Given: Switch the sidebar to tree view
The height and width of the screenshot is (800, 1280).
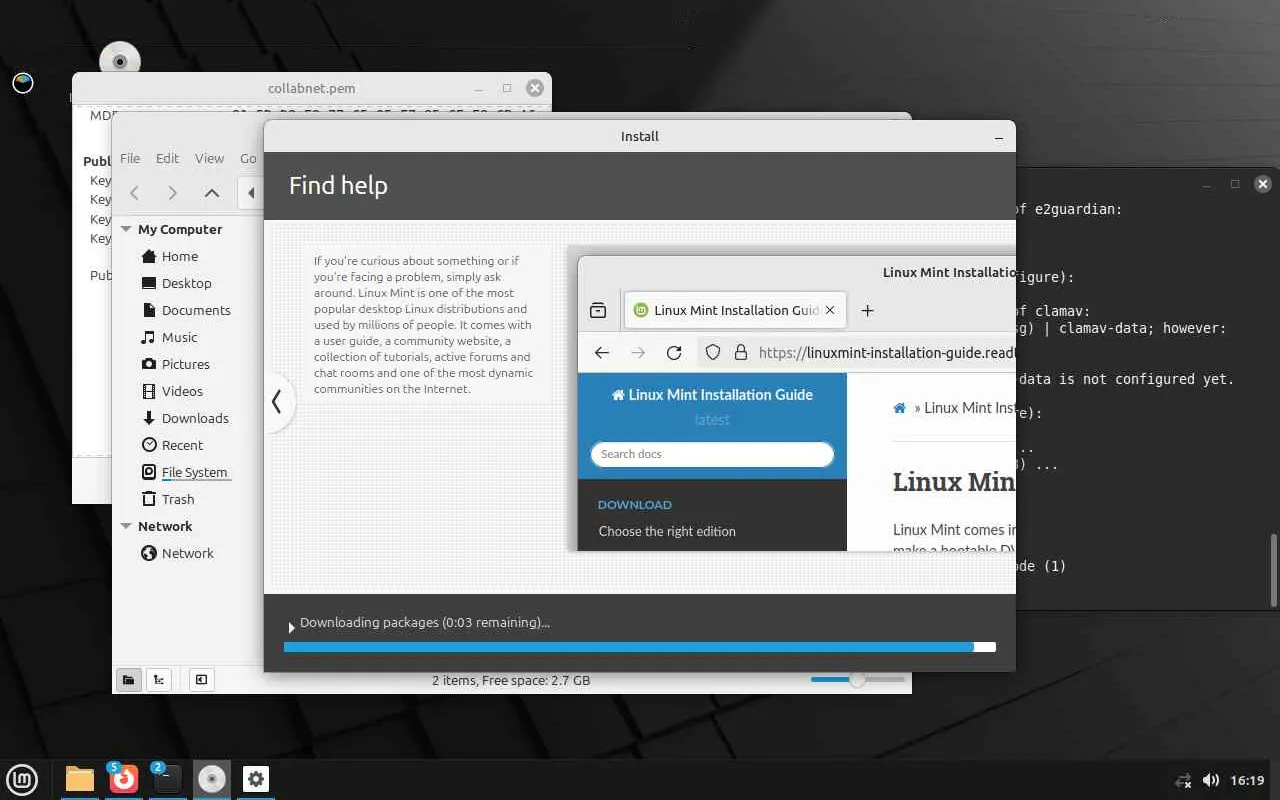Looking at the screenshot, I should click(159, 680).
